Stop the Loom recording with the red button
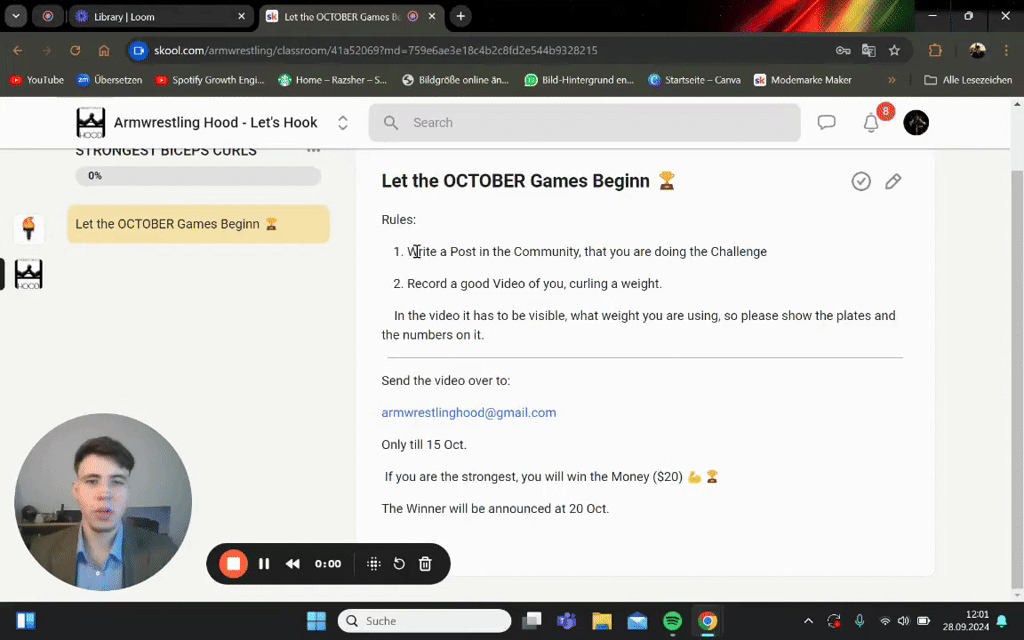Screen dimensions: 1024x640 [233, 564]
